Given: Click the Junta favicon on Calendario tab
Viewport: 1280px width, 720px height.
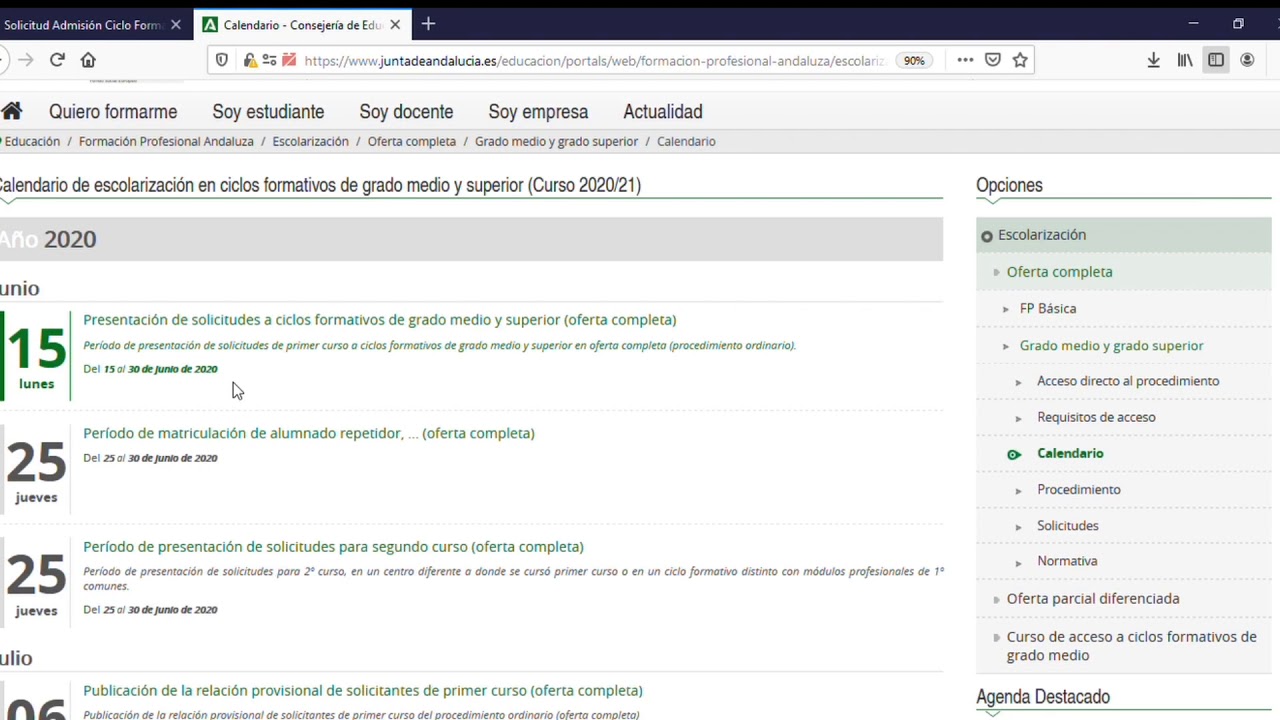Looking at the screenshot, I should click(x=211, y=25).
